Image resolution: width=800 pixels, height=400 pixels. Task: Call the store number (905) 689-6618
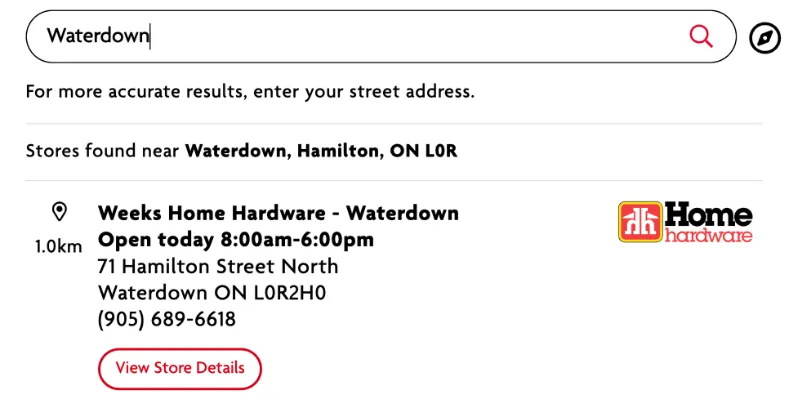click(x=167, y=320)
